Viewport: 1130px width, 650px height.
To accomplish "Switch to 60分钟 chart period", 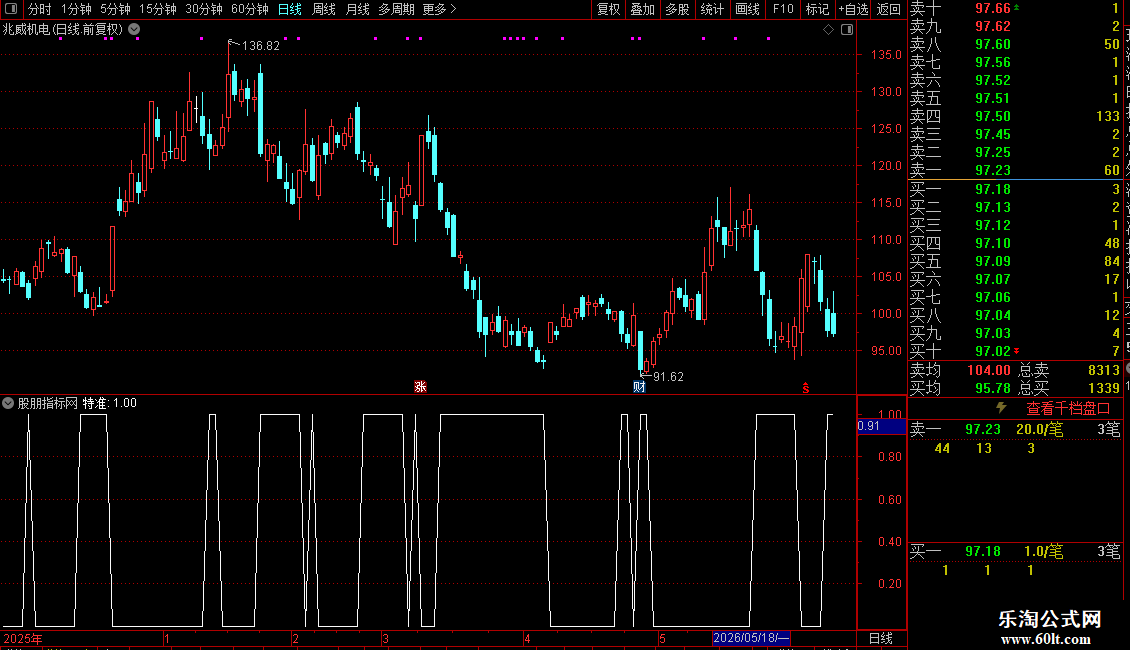I will click(x=249, y=9).
